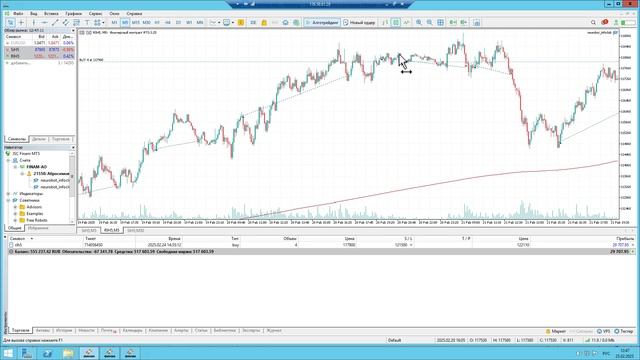Draw a horizontal line

point(44,22)
